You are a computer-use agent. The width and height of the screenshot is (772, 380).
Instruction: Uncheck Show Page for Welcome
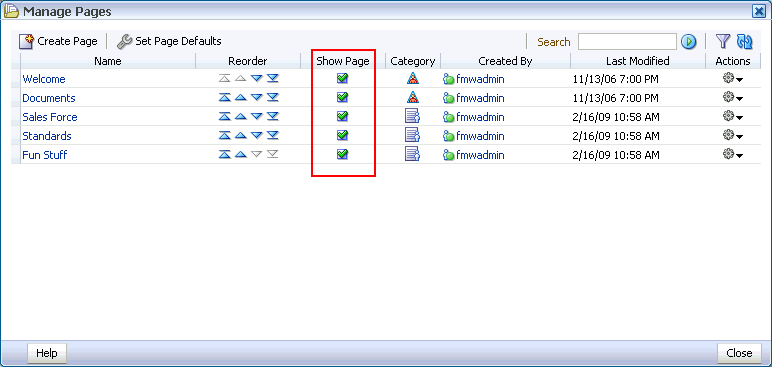click(343, 78)
